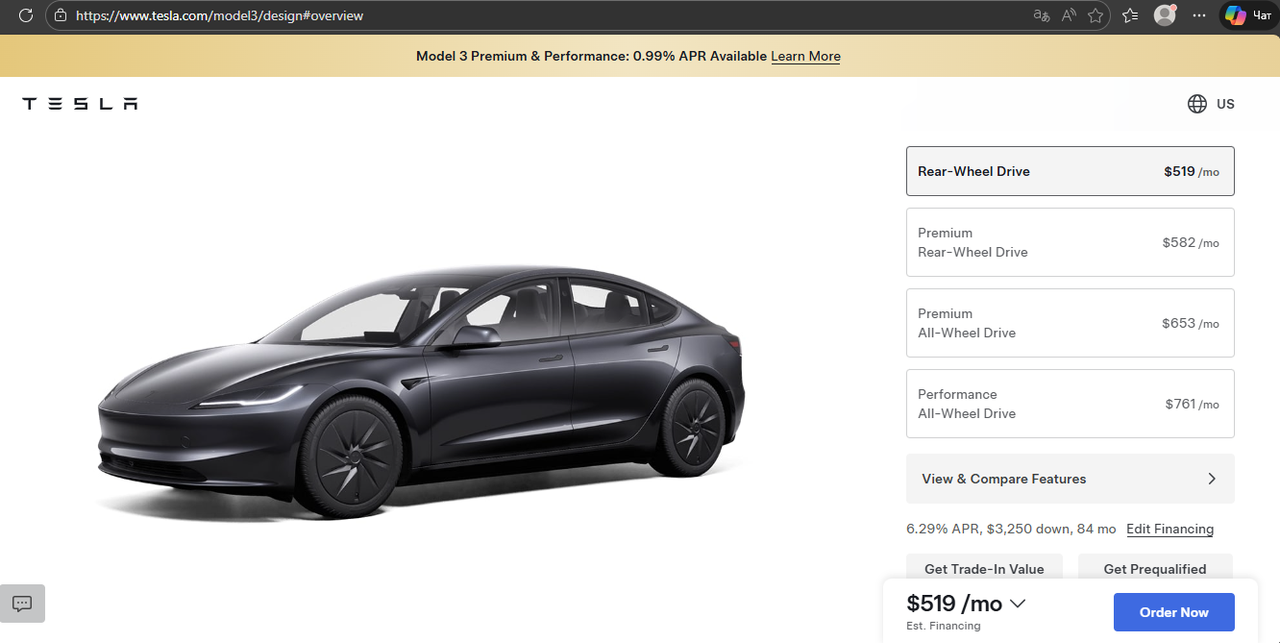This screenshot has height=643, width=1280.
Task: Click the Order Now button
Action: coord(1174,612)
